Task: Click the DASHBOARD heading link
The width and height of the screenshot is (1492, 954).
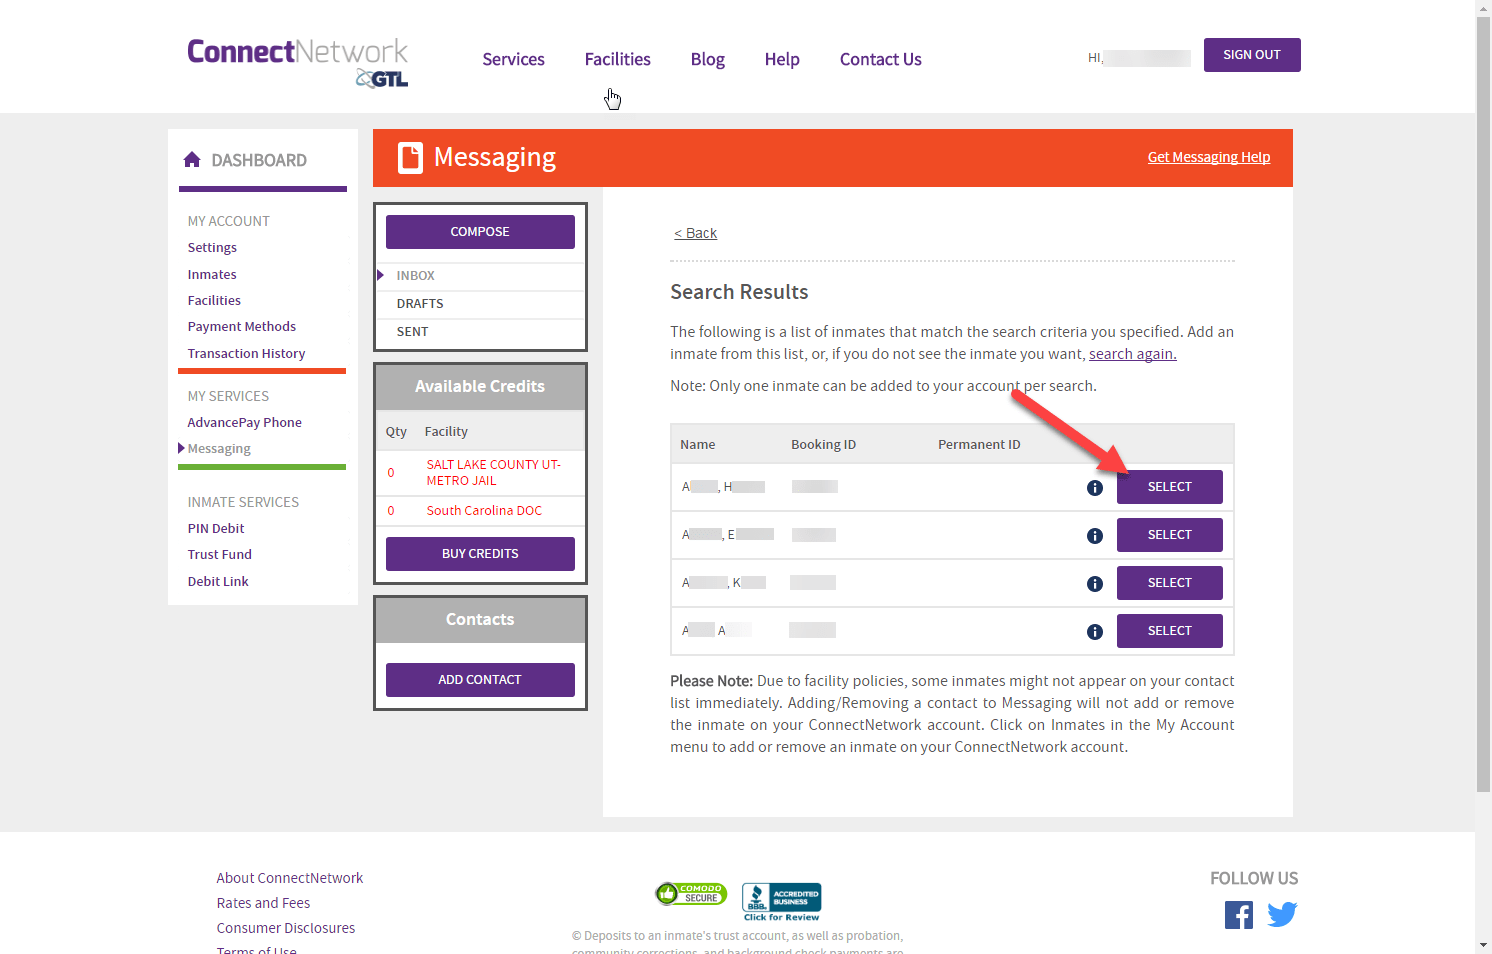Action: pyautogui.click(x=259, y=160)
